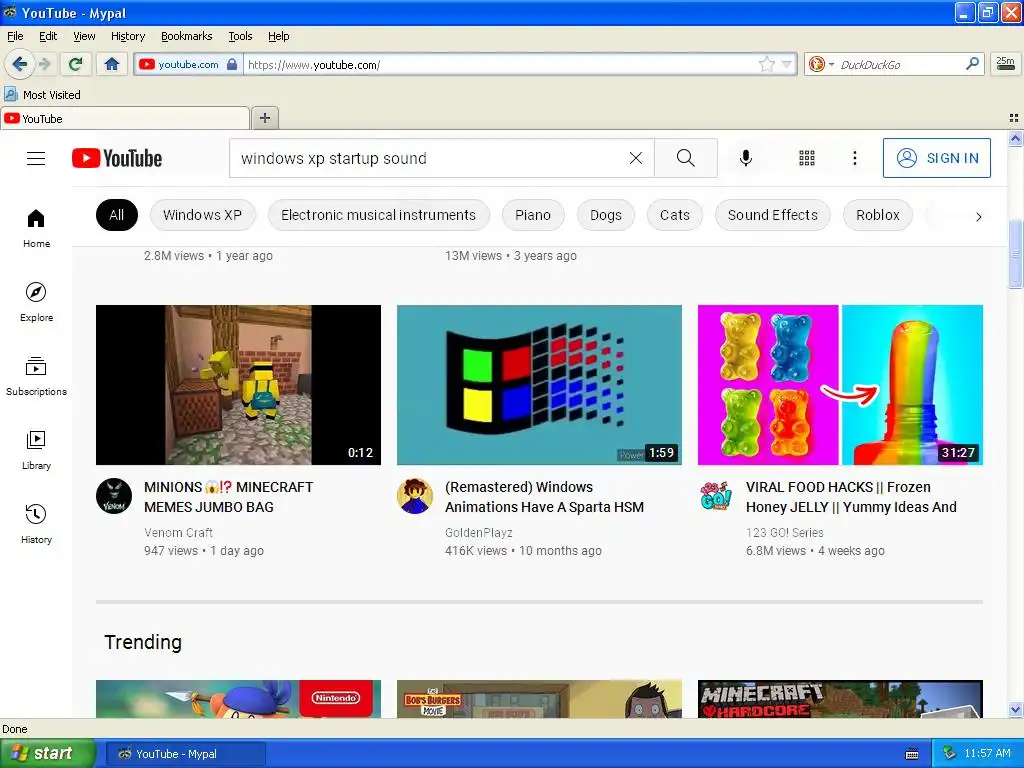Open the DuckDuckGo search engine selector
The height and width of the screenshot is (768, 1024).
pyautogui.click(x=821, y=64)
